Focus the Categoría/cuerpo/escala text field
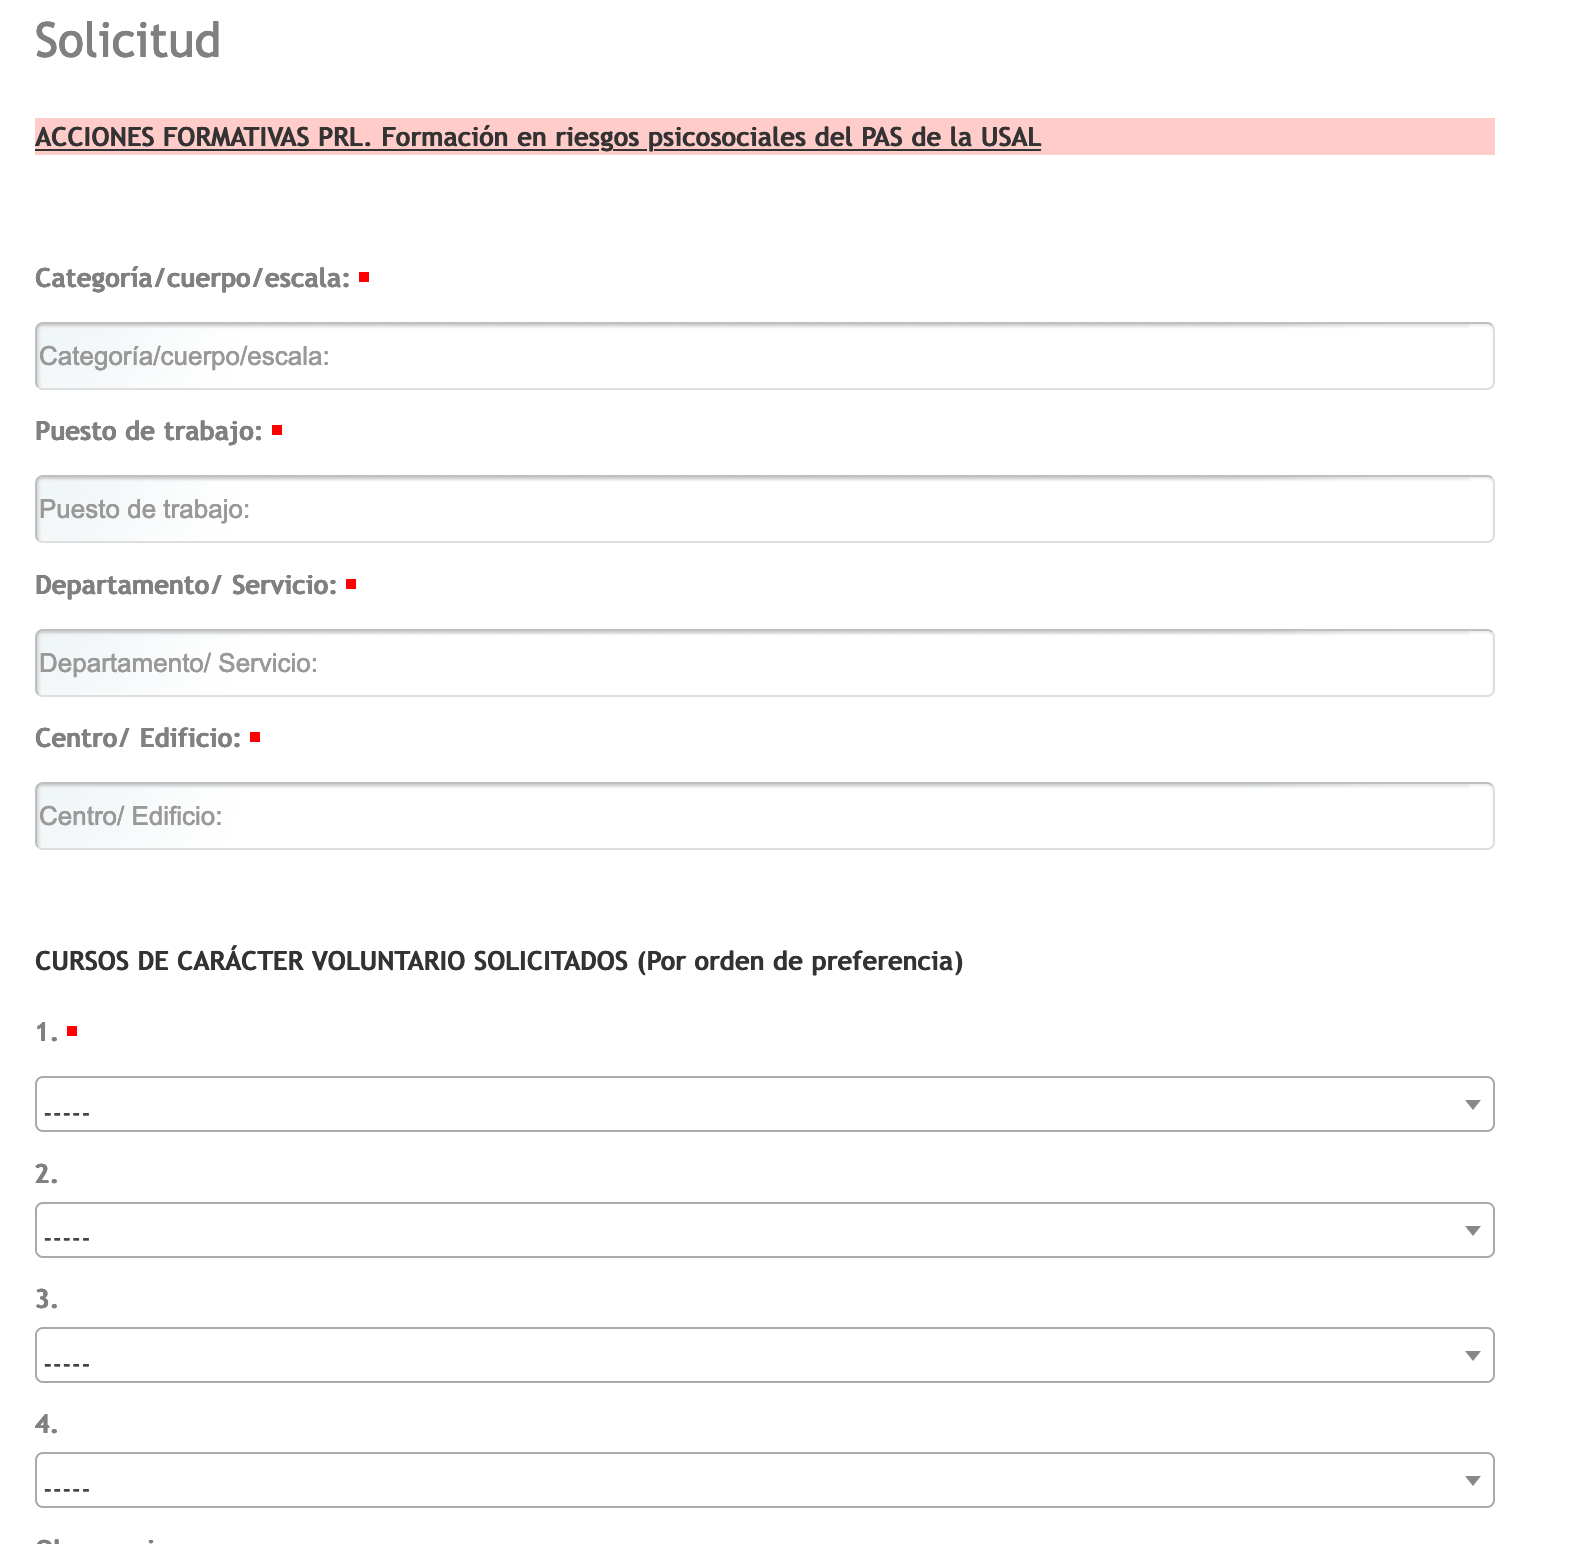 pyautogui.click(x=764, y=356)
